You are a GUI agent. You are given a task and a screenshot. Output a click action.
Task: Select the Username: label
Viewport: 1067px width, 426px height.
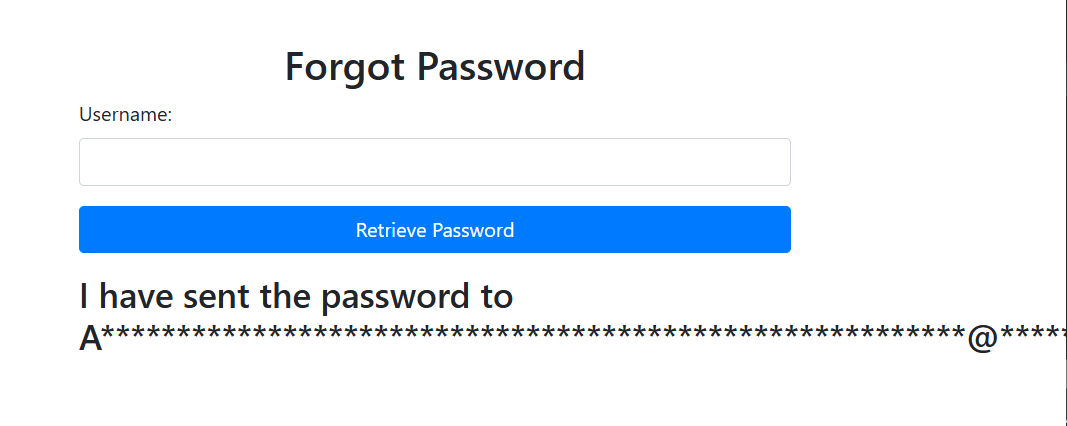tap(126, 115)
